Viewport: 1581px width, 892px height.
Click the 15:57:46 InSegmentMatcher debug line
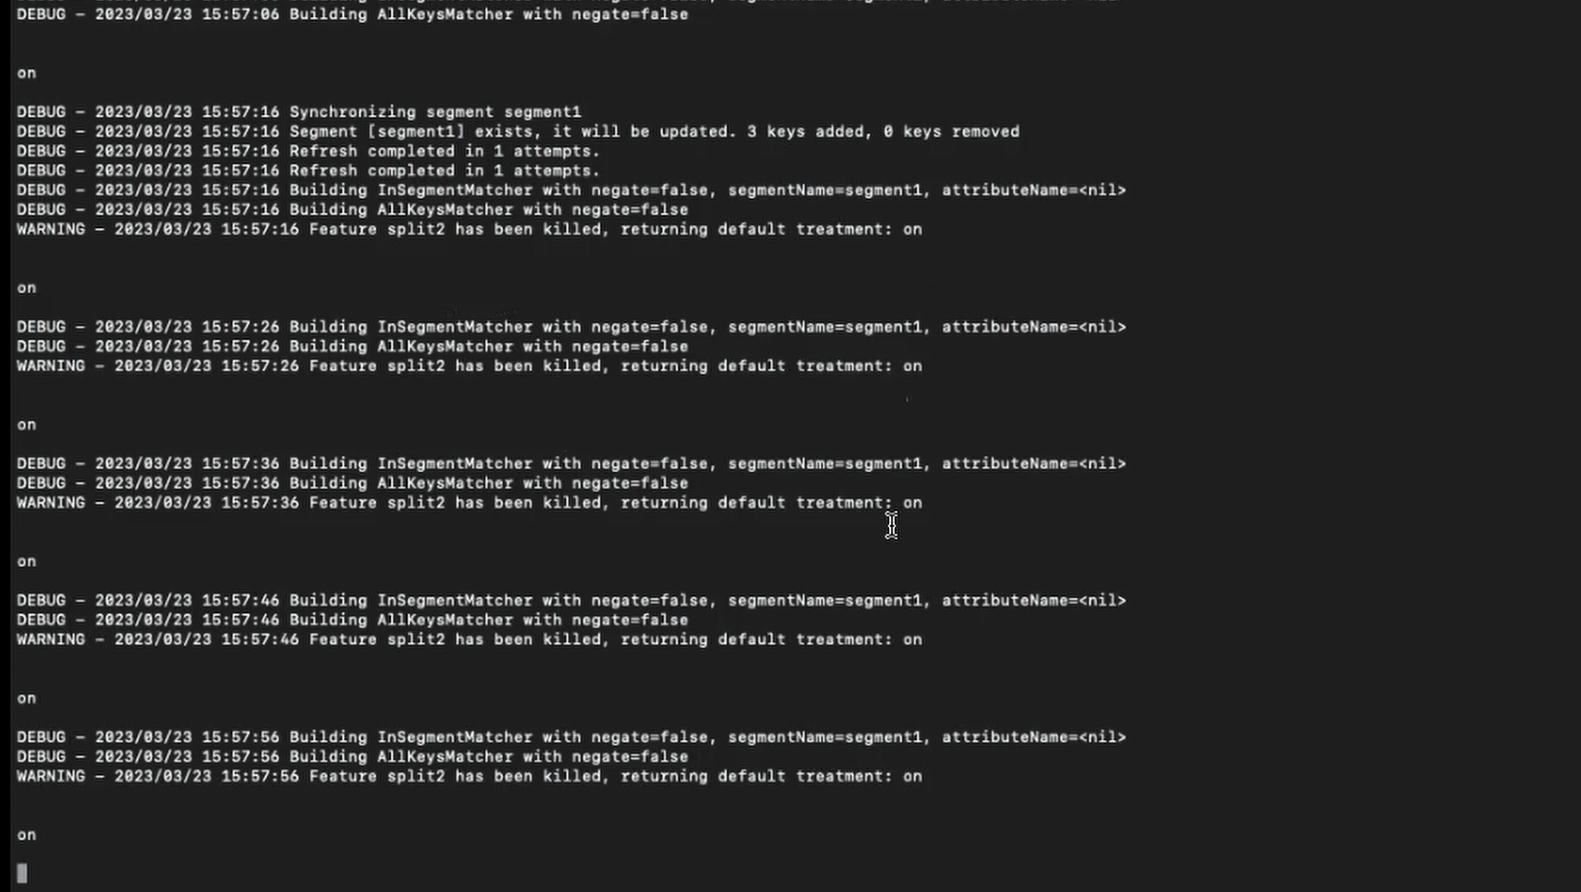[571, 601]
